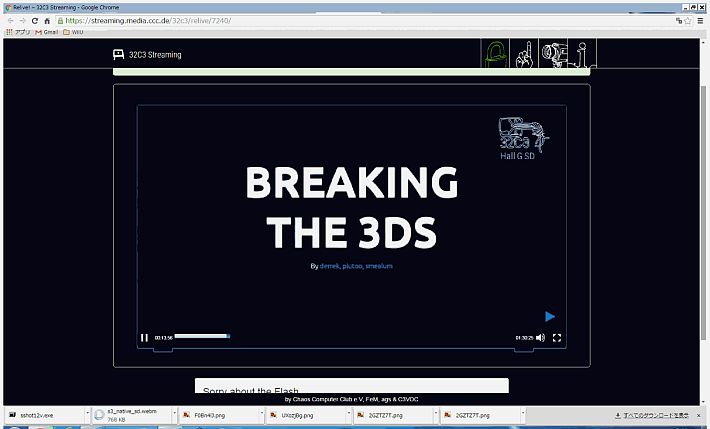Enter fullscreen mode on the video player
This screenshot has width=710, height=429.
557,337
